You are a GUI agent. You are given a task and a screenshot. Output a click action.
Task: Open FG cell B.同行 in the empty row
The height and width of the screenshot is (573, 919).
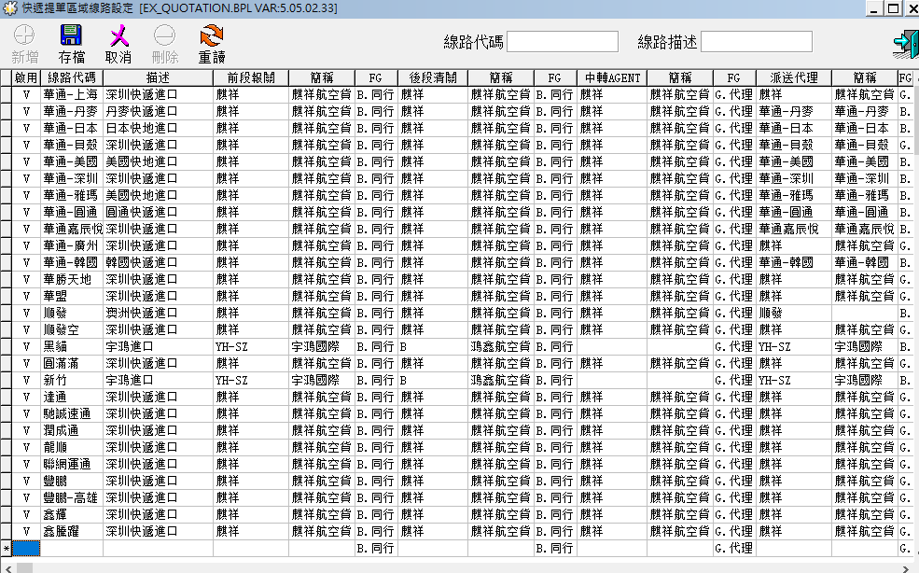tap(376, 549)
